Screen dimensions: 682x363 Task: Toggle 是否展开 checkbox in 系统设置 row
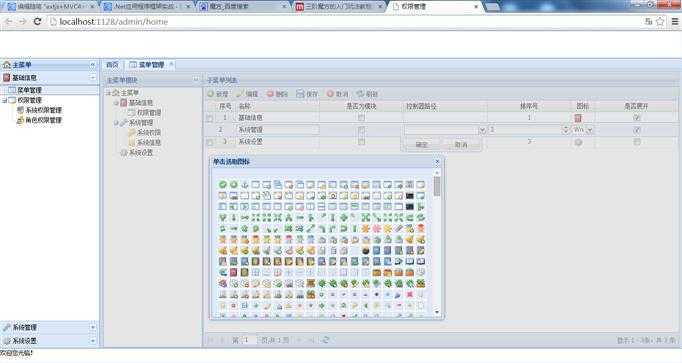(x=637, y=142)
